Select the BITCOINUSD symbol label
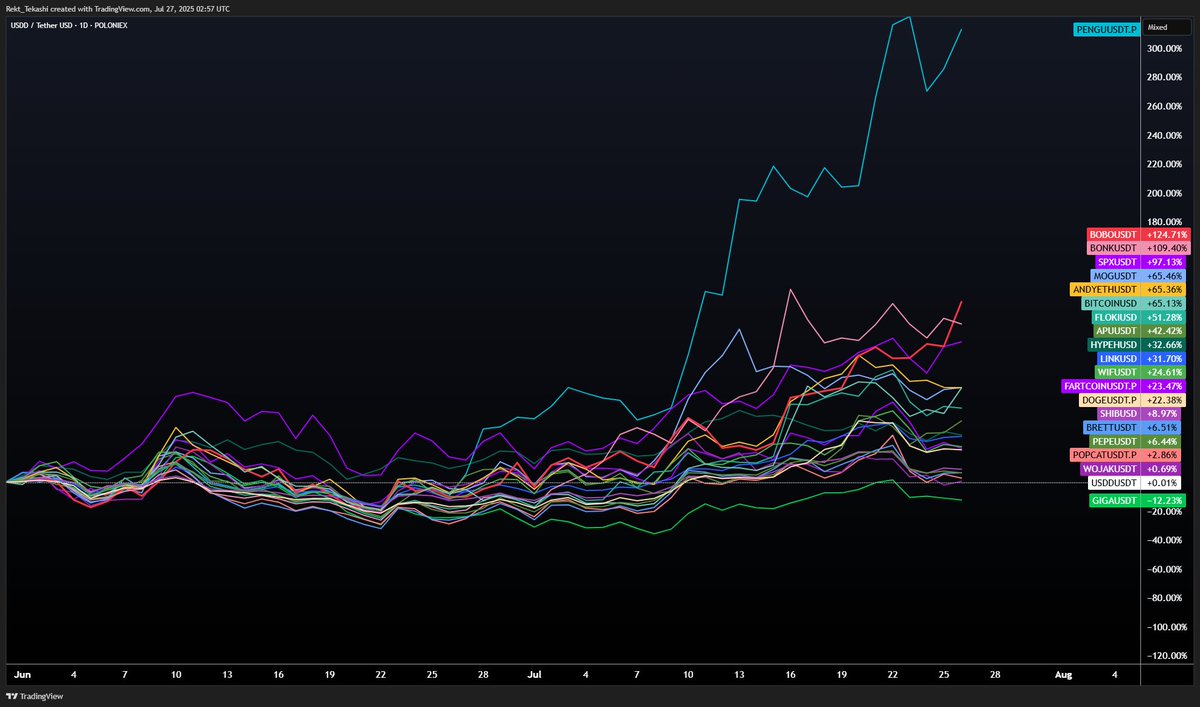Viewport: 1200px width, 707px height. point(1110,303)
